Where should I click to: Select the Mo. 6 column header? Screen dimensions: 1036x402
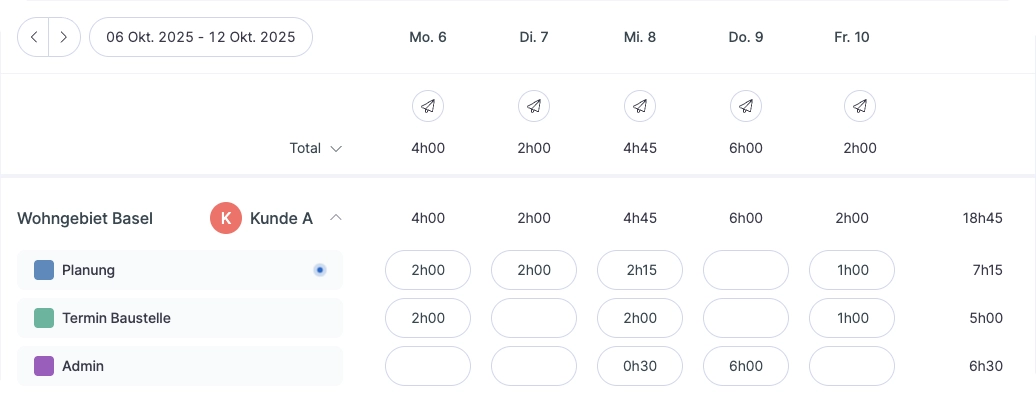click(x=428, y=37)
